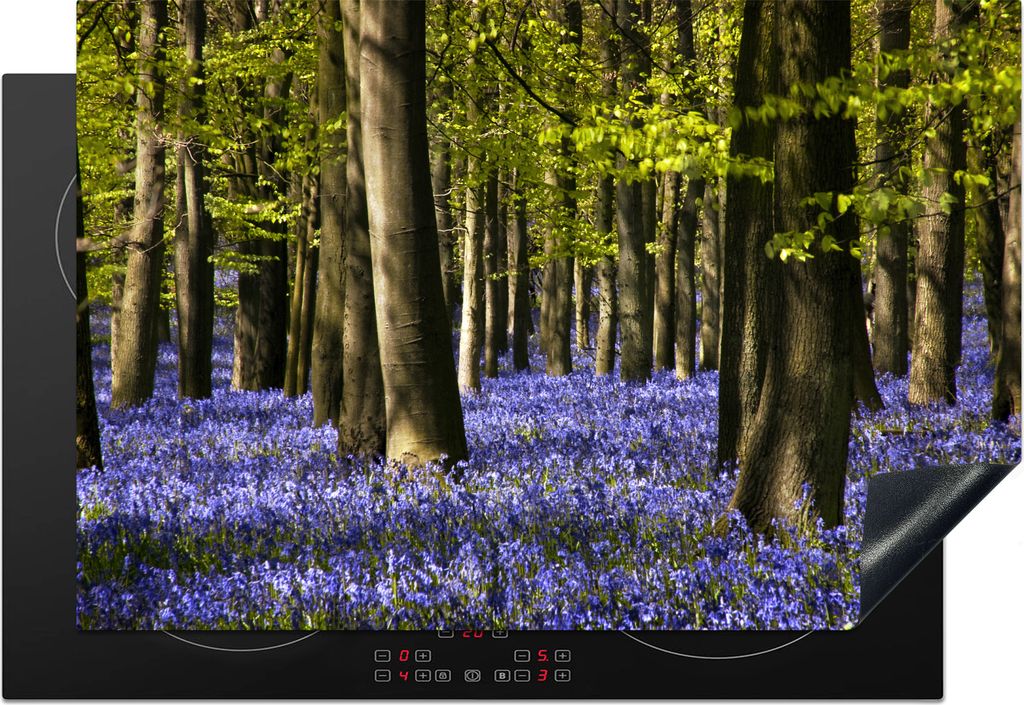Decrease the zone showing 0
Screen dimensions: 1024x705
(383, 656)
